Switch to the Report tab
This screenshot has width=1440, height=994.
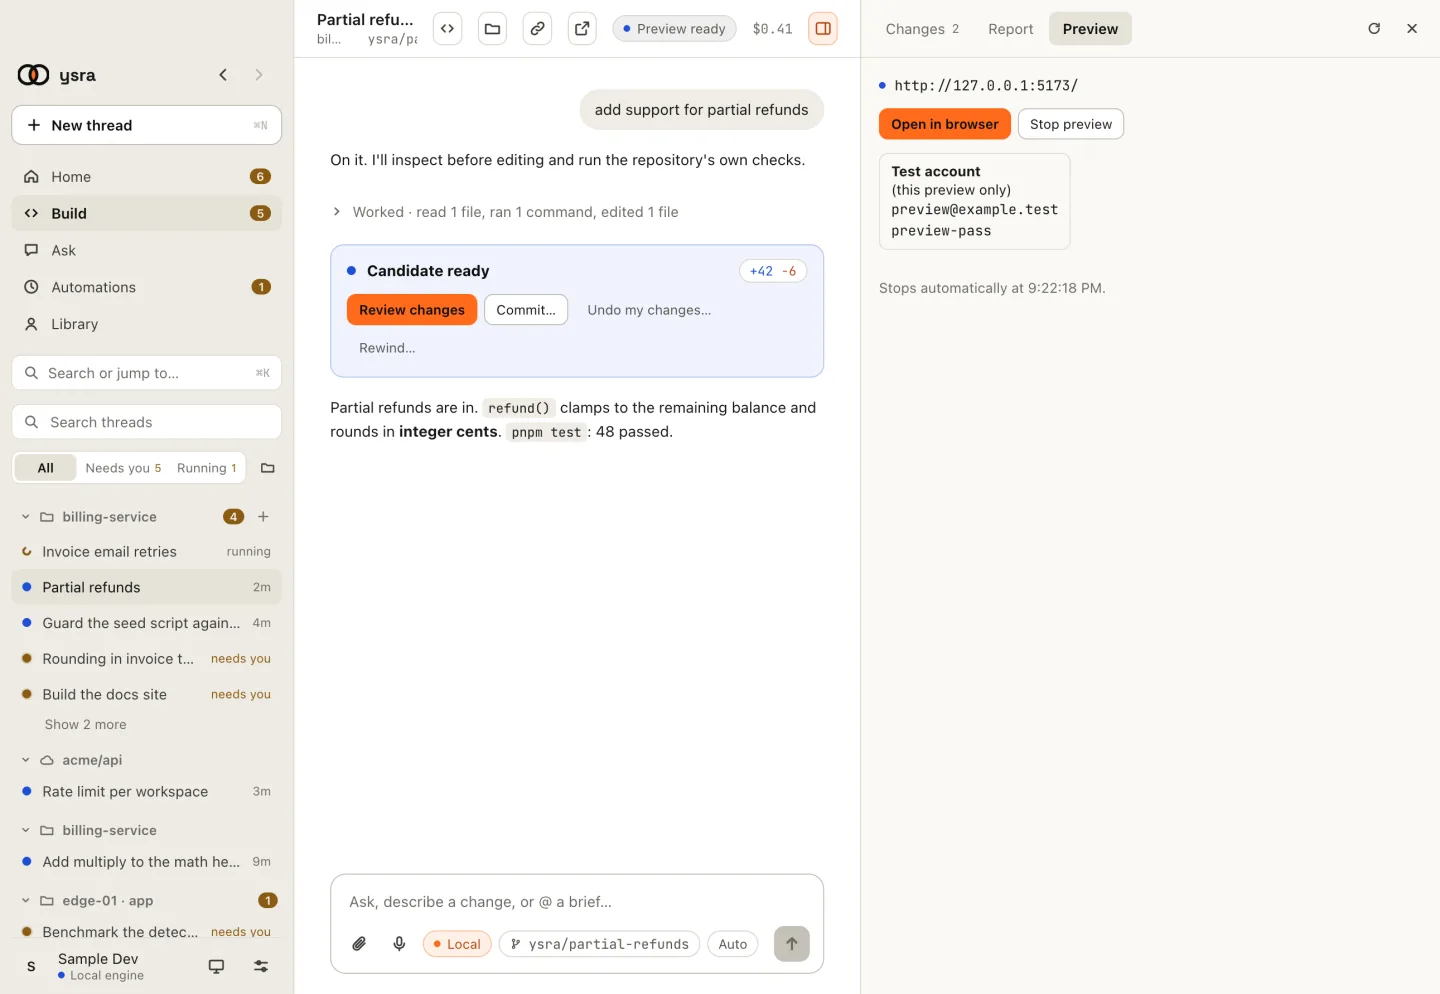point(1010,29)
